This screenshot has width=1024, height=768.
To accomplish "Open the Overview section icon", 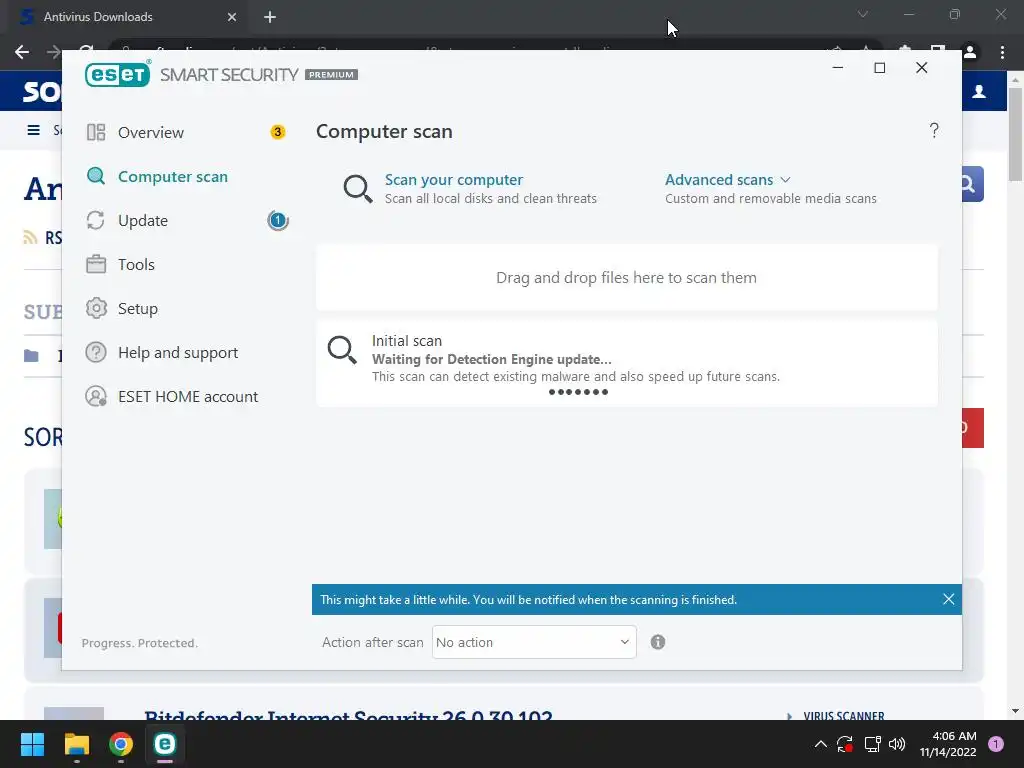I will 96,133.
